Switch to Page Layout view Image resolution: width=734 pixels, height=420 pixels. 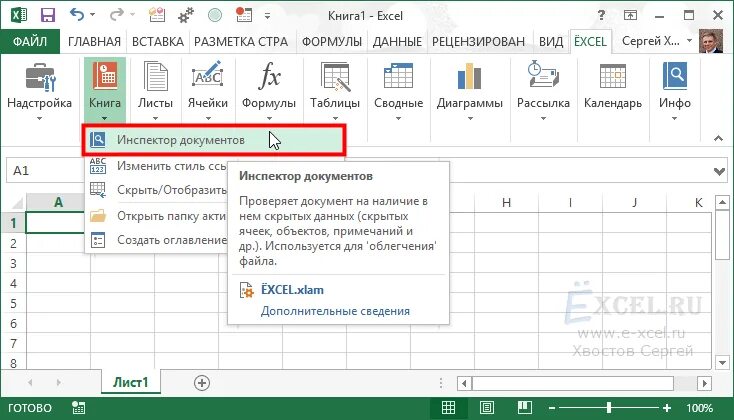pos(487,408)
